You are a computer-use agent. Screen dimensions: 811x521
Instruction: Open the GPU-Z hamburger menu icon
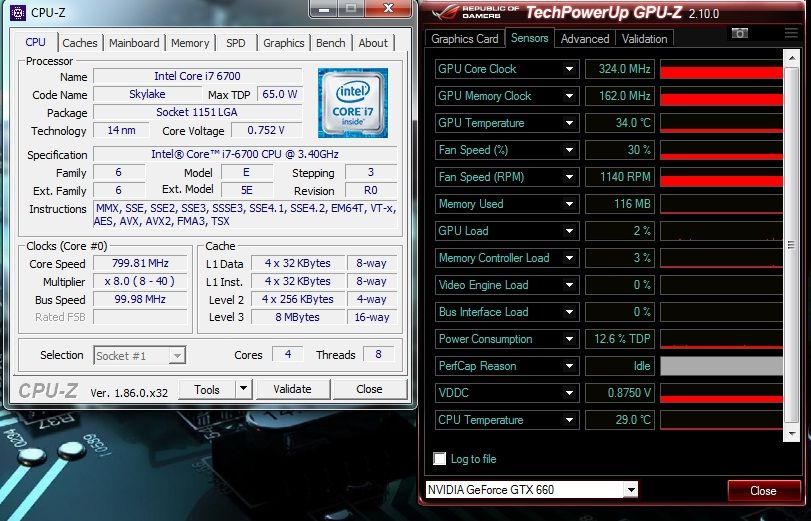click(791, 33)
